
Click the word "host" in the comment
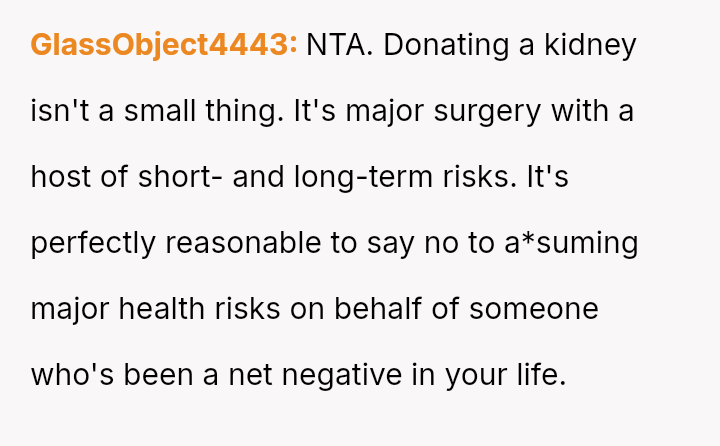tap(61, 177)
